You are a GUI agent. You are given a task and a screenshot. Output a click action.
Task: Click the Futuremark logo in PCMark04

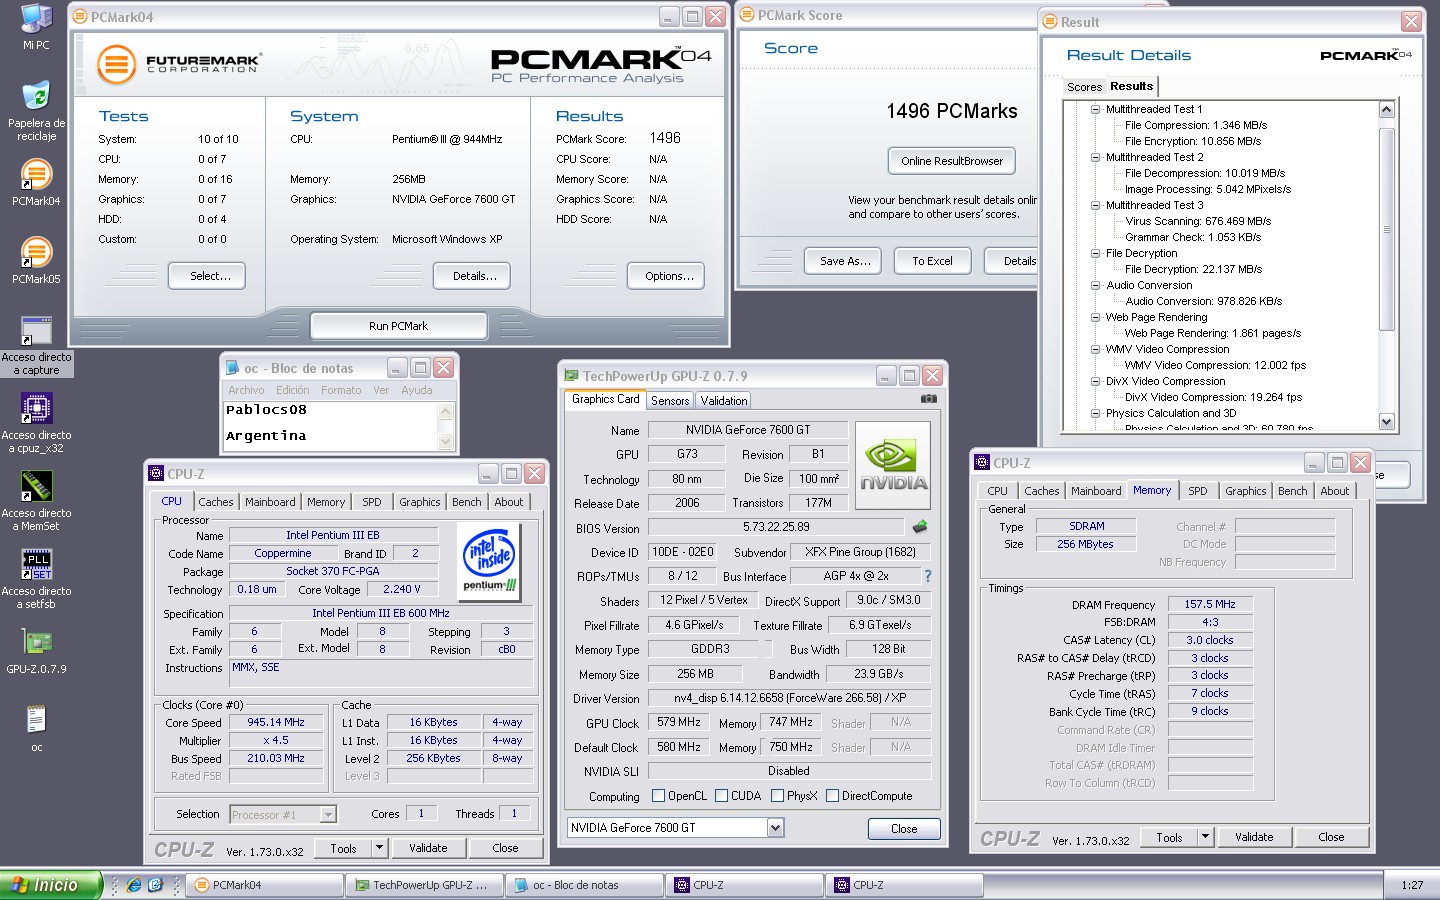click(179, 64)
